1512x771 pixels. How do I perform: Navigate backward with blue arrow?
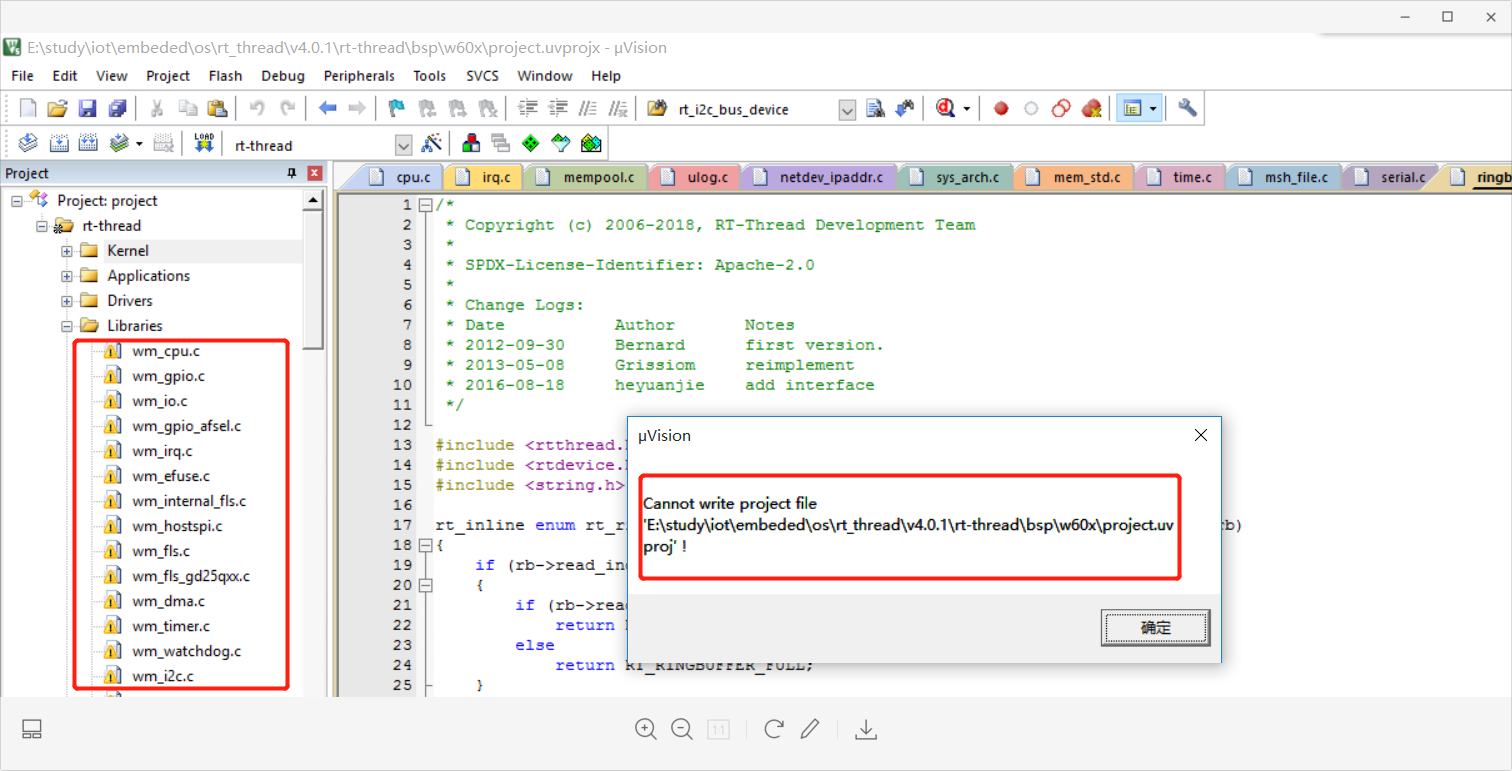[x=327, y=109]
